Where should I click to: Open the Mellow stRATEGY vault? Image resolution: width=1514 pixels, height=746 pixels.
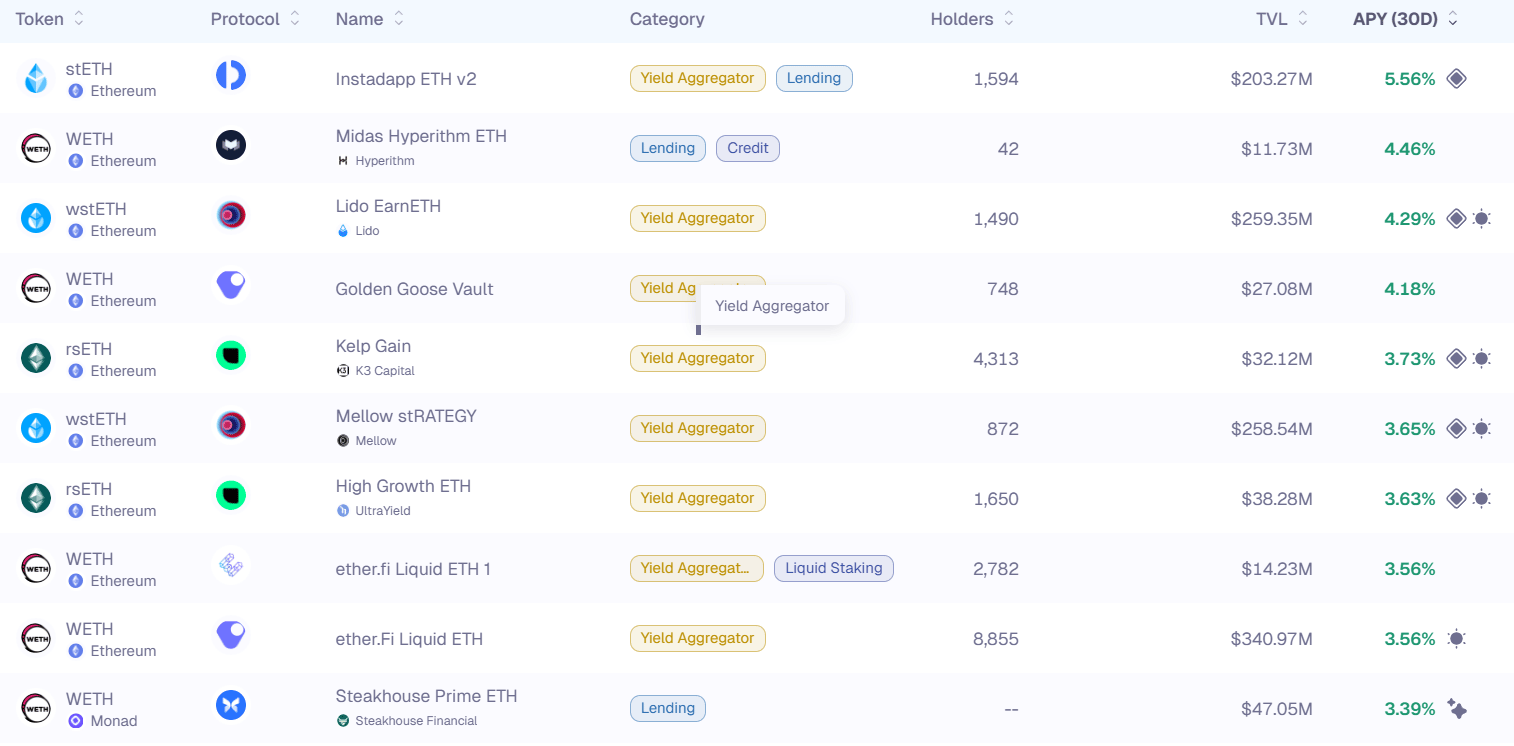406,416
